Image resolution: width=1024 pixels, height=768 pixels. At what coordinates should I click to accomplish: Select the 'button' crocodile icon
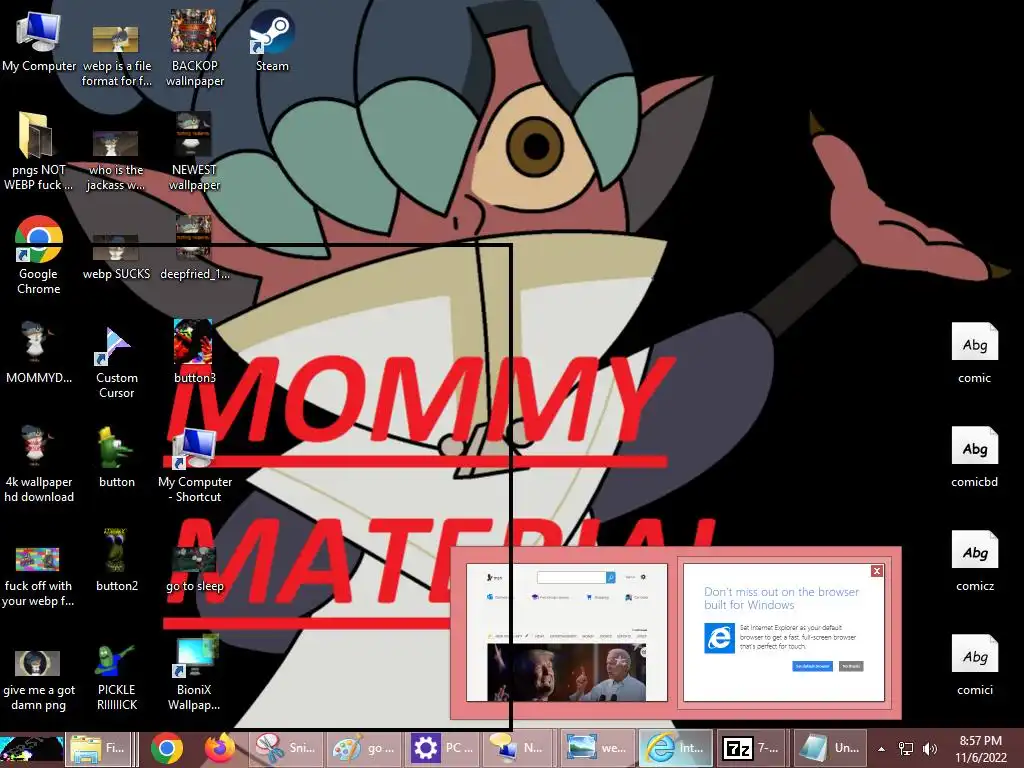pyautogui.click(x=116, y=457)
